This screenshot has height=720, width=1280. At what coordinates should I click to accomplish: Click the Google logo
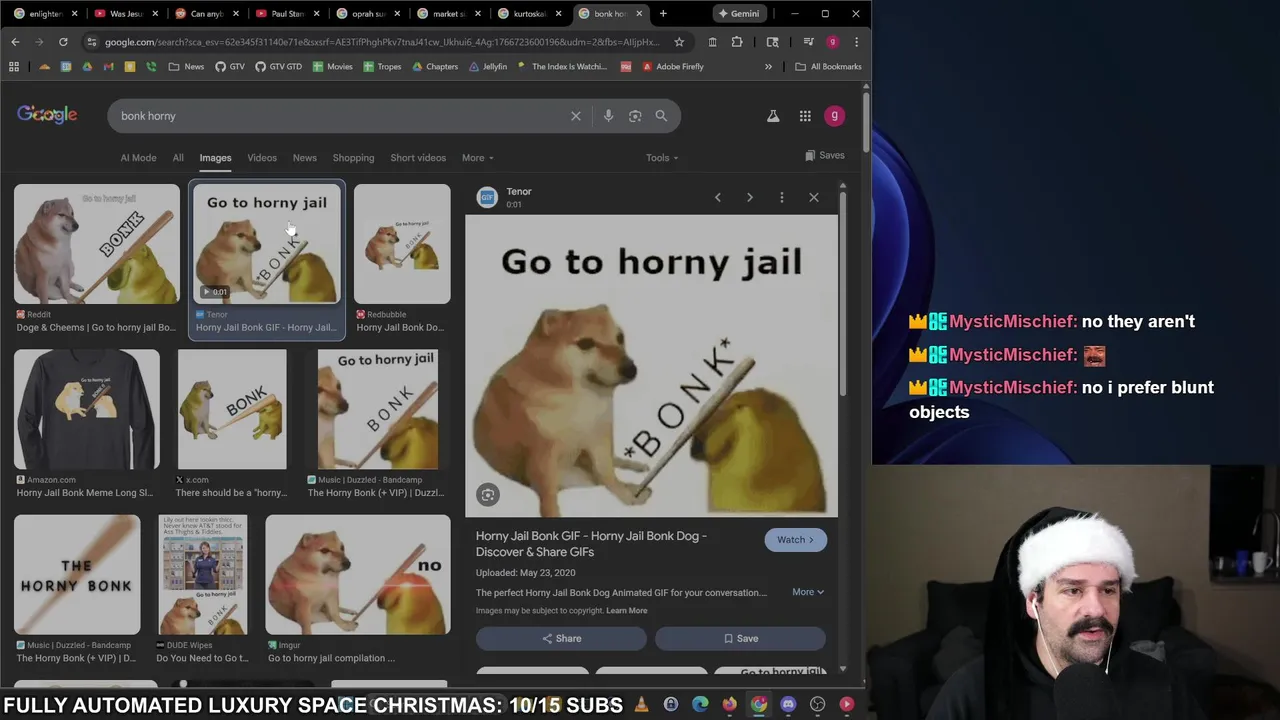click(47, 115)
